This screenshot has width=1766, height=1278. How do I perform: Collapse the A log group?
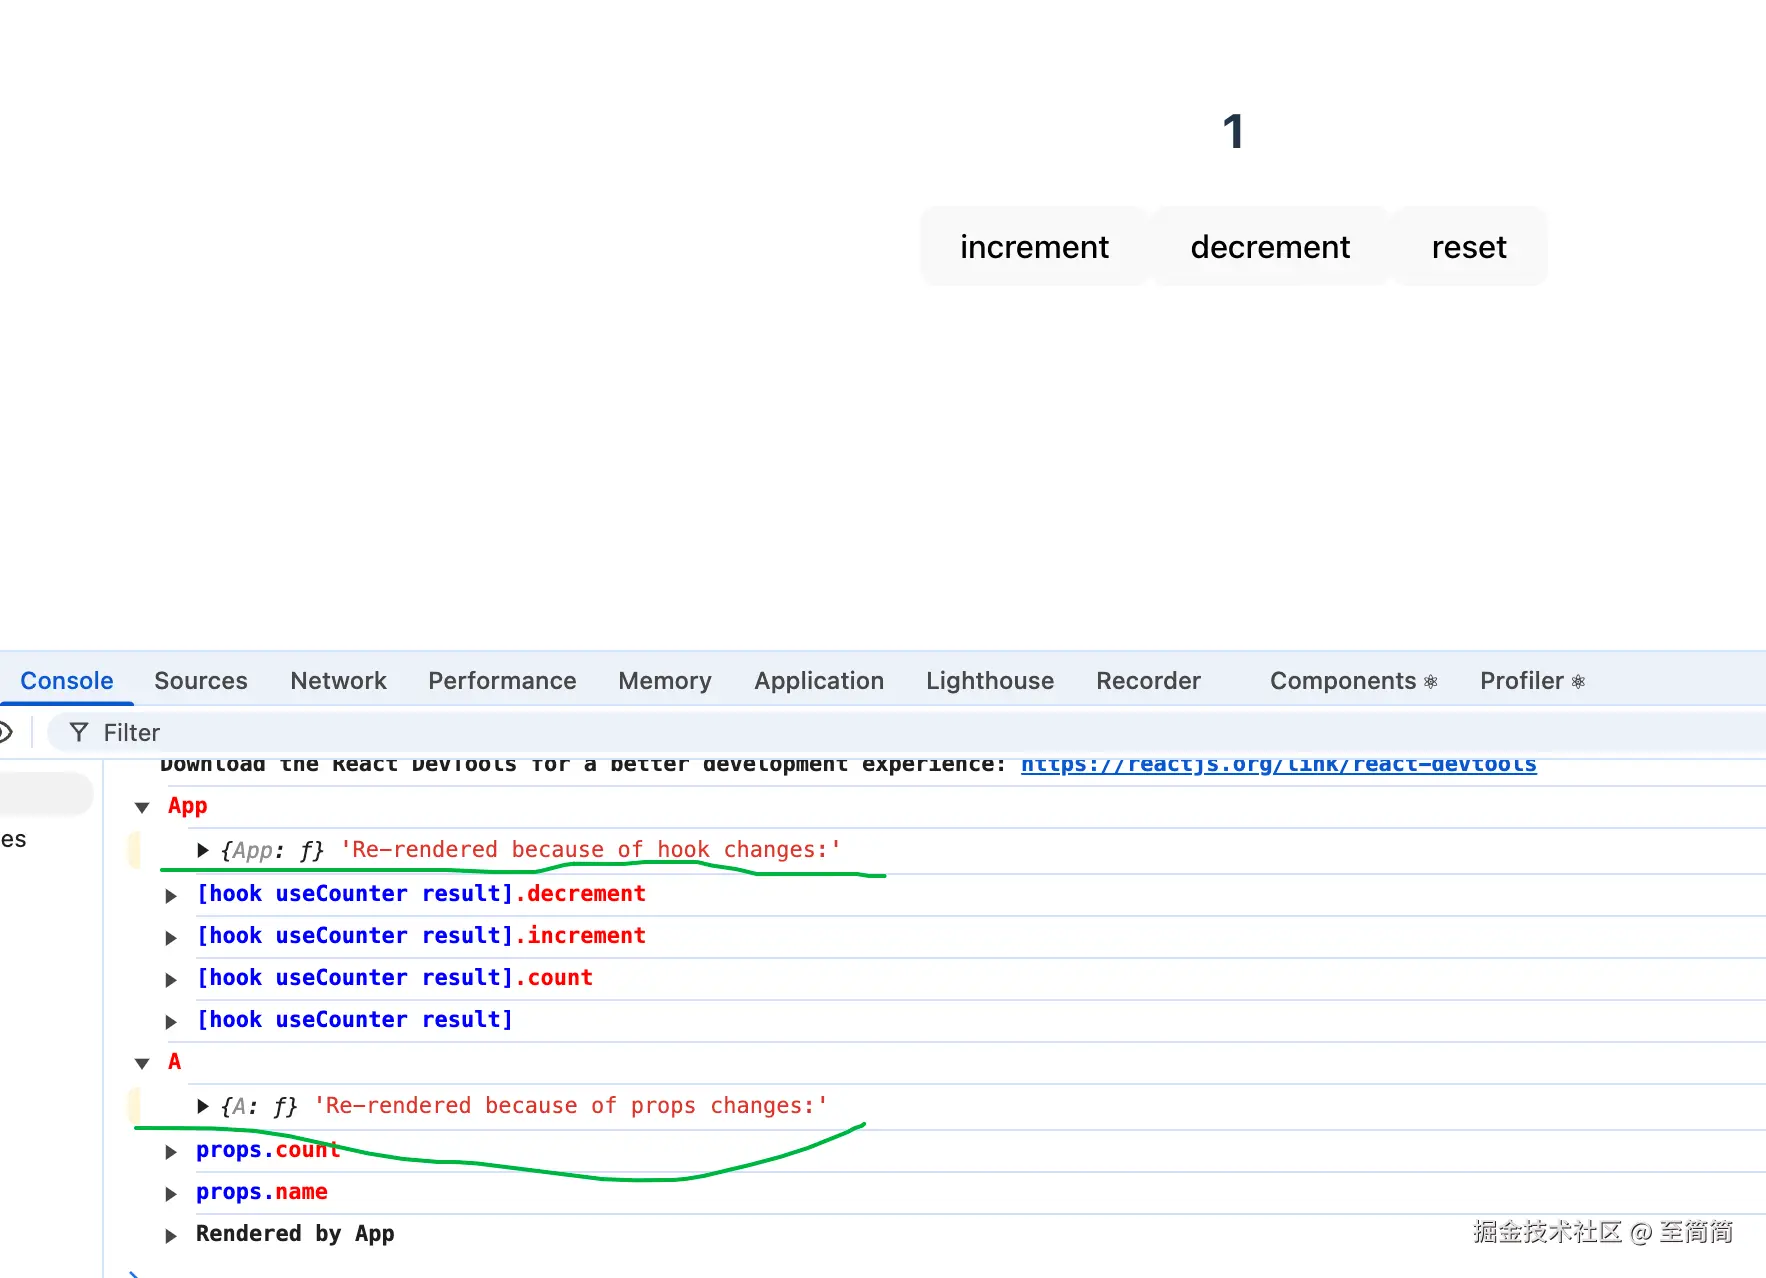(x=142, y=1063)
